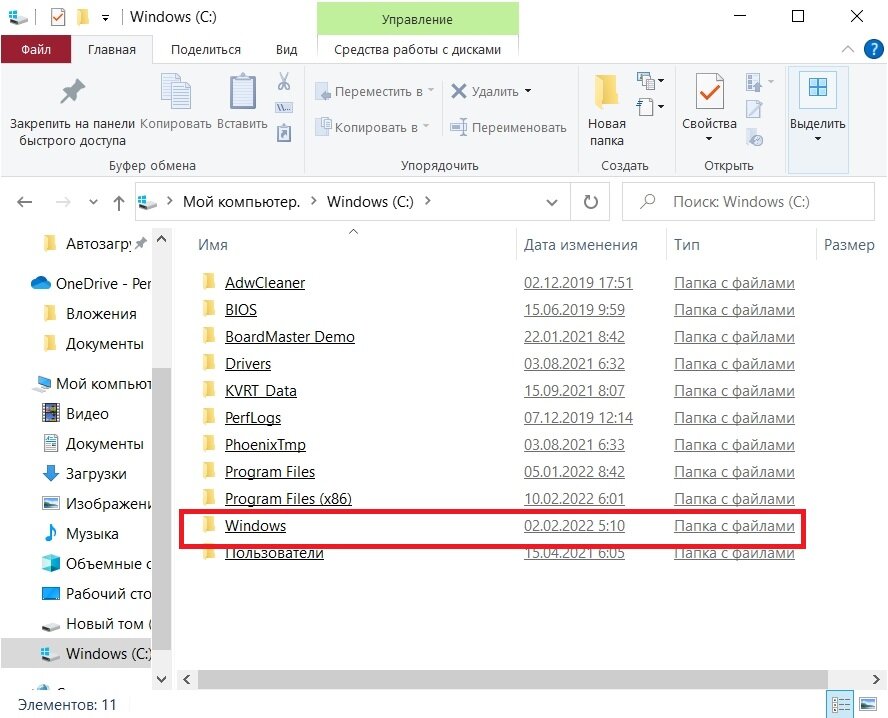Click the Вставить (Paste) clipboard icon
The width and height of the screenshot is (888, 718).
tap(242, 91)
